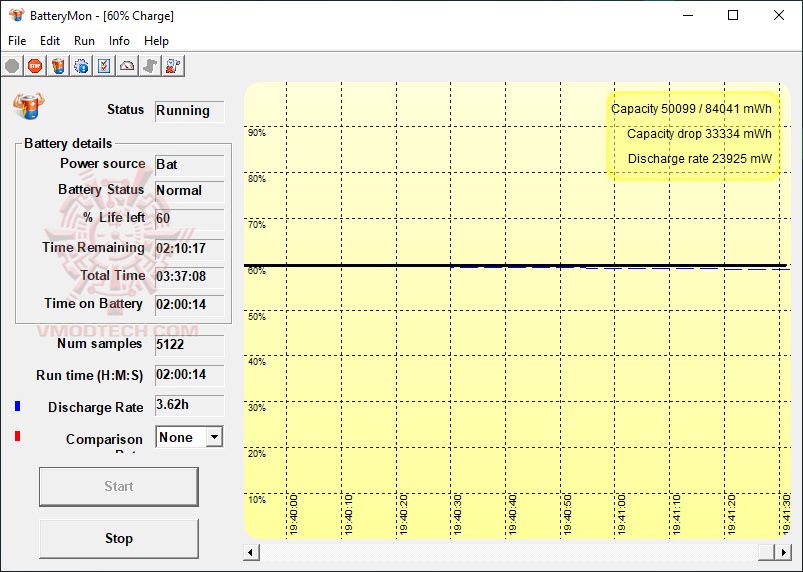The image size is (803, 572).
Task: Click the blue Discharge Rate color swatch
Action: click(x=17, y=406)
